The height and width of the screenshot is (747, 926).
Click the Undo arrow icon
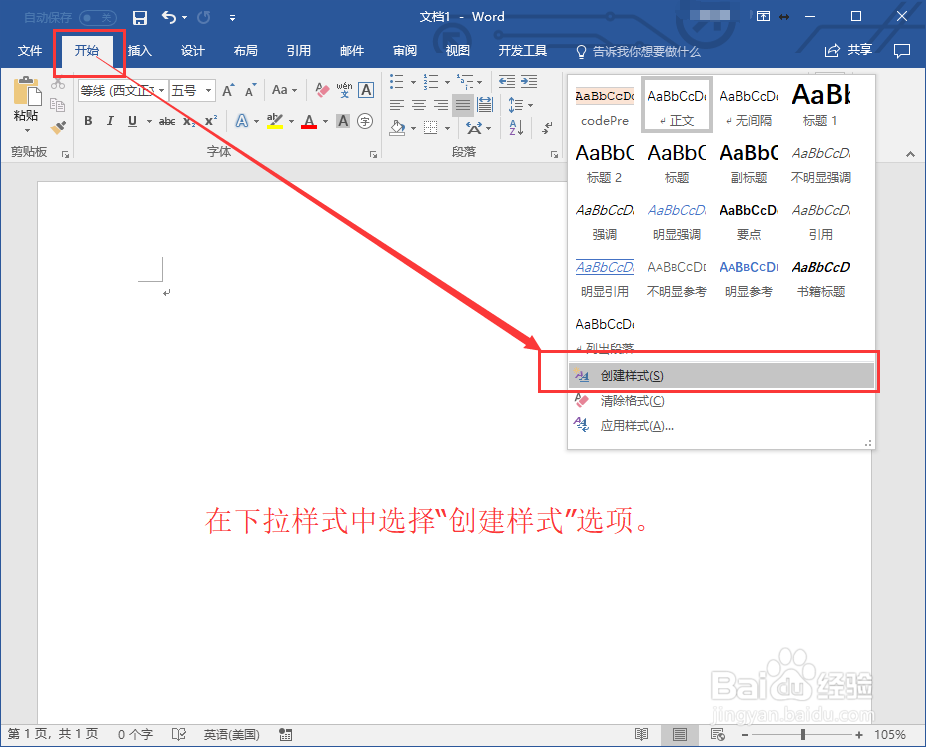pyautogui.click(x=169, y=18)
